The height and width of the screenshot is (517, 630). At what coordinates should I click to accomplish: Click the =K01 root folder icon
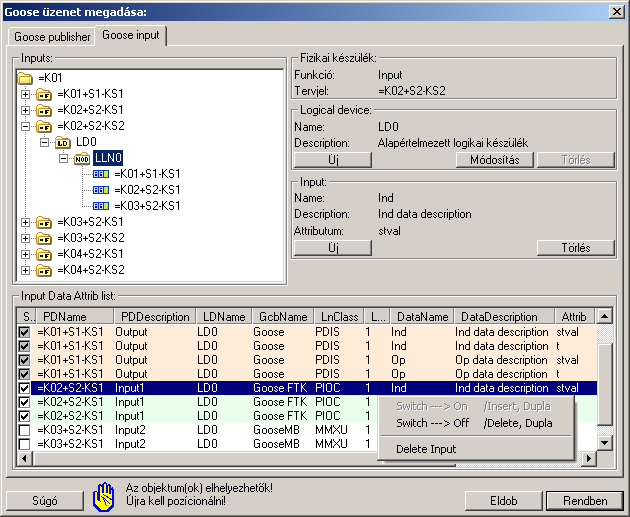pos(25,78)
